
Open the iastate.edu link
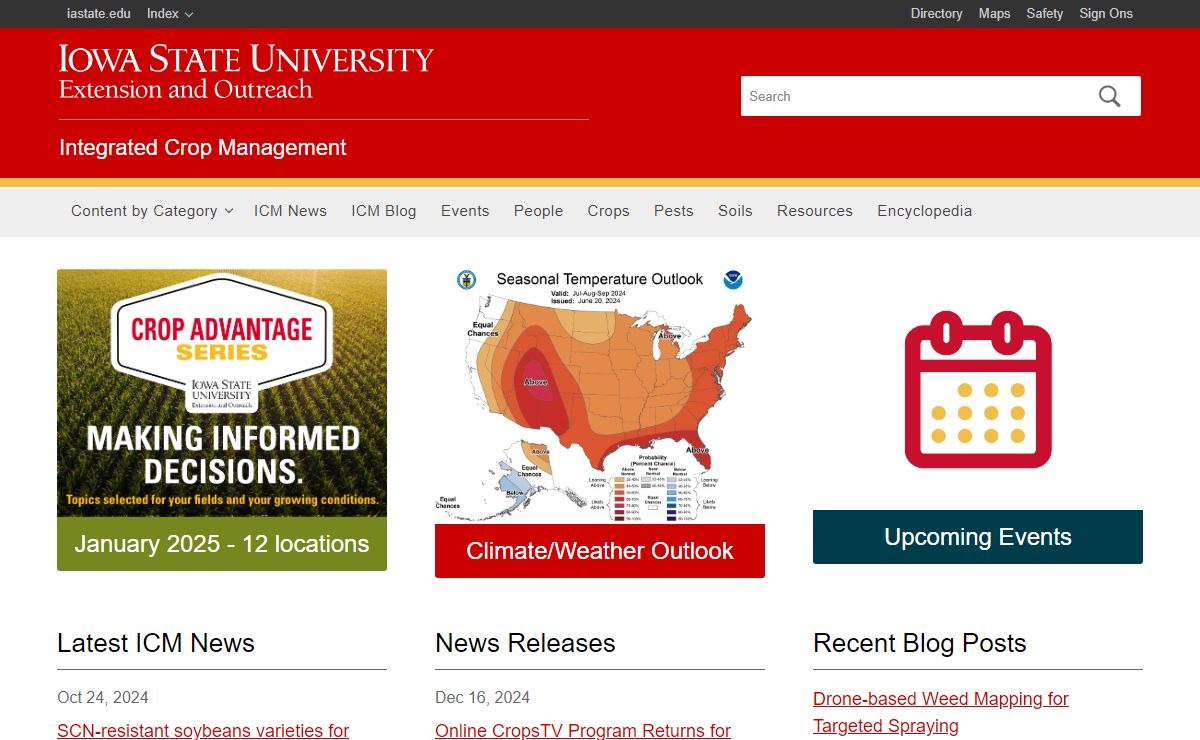tap(98, 13)
